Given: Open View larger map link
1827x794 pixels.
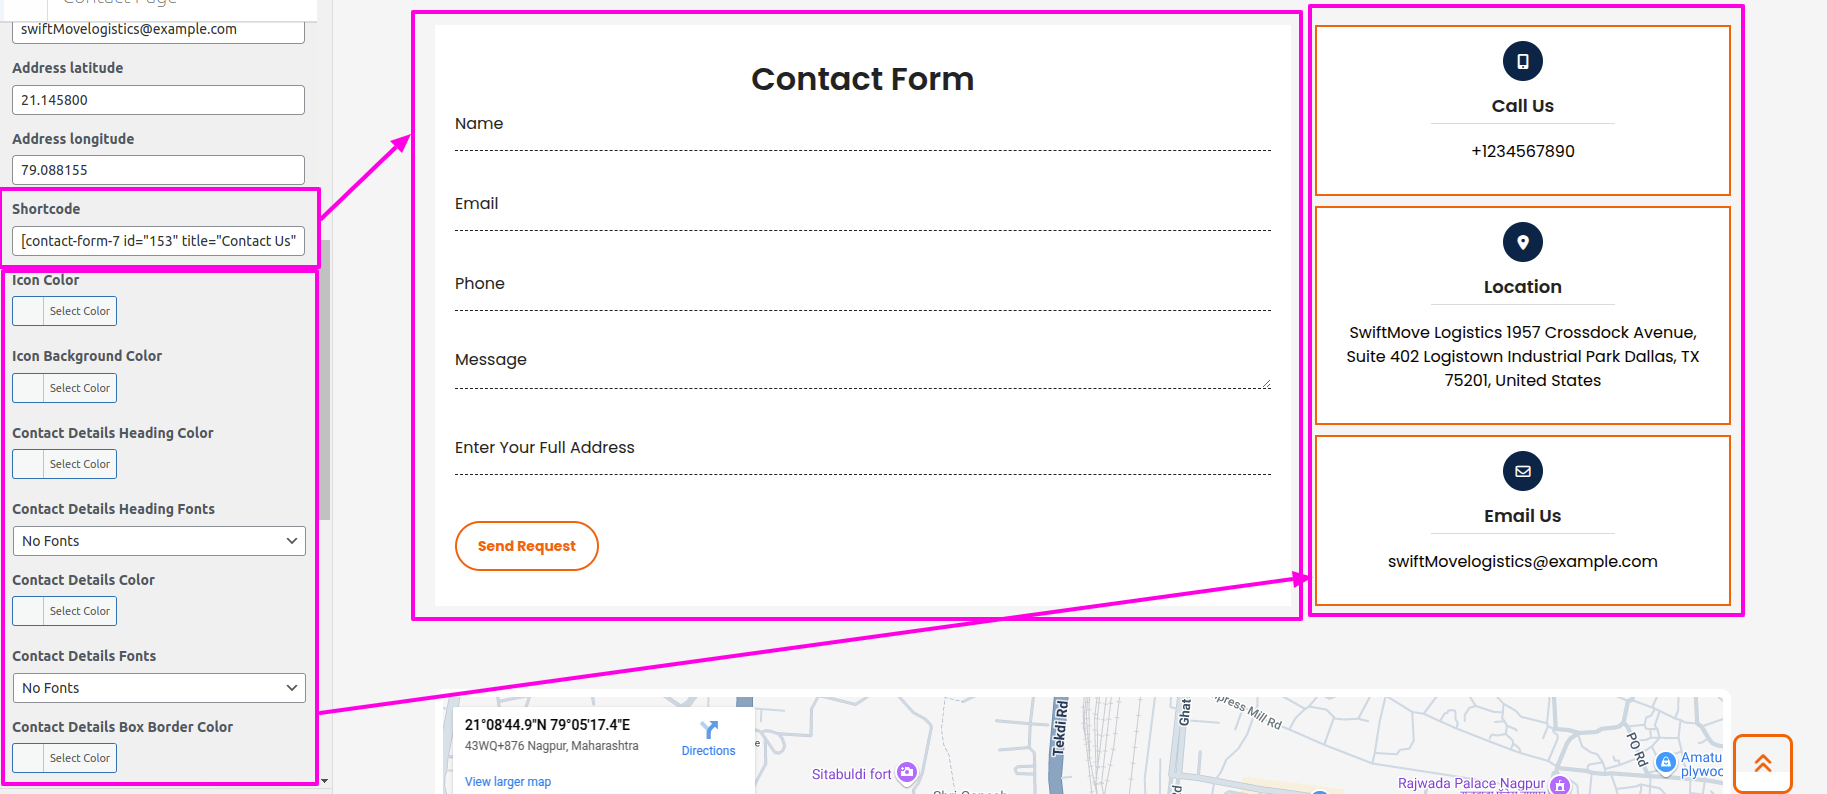Looking at the screenshot, I should [x=508, y=782].
